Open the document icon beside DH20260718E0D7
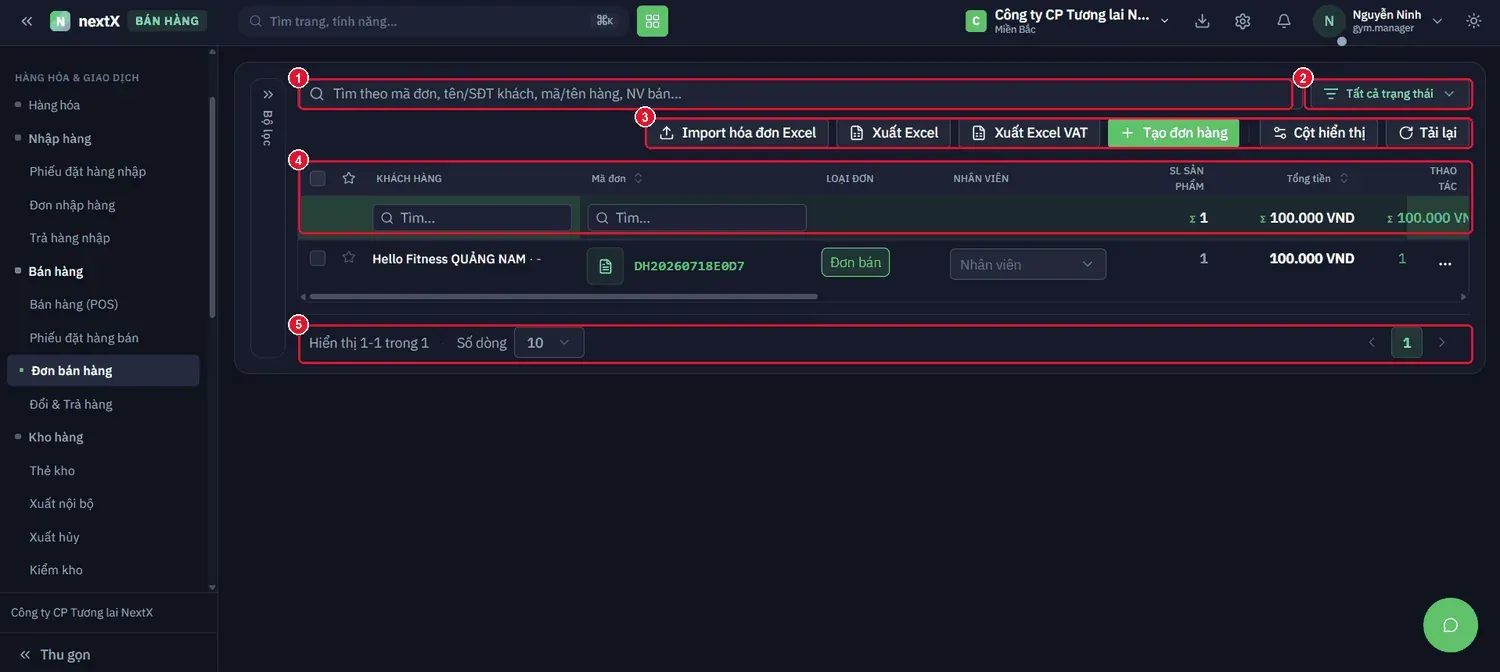The image size is (1500, 672). click(x=605, y=266)
